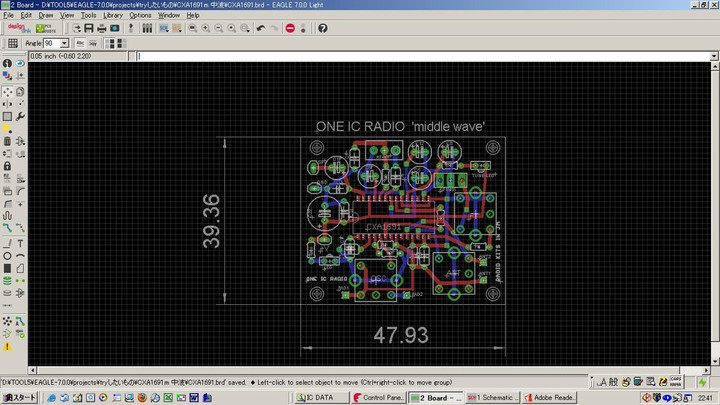Click the Save icon in the toolbar

[x=89, y=28]
